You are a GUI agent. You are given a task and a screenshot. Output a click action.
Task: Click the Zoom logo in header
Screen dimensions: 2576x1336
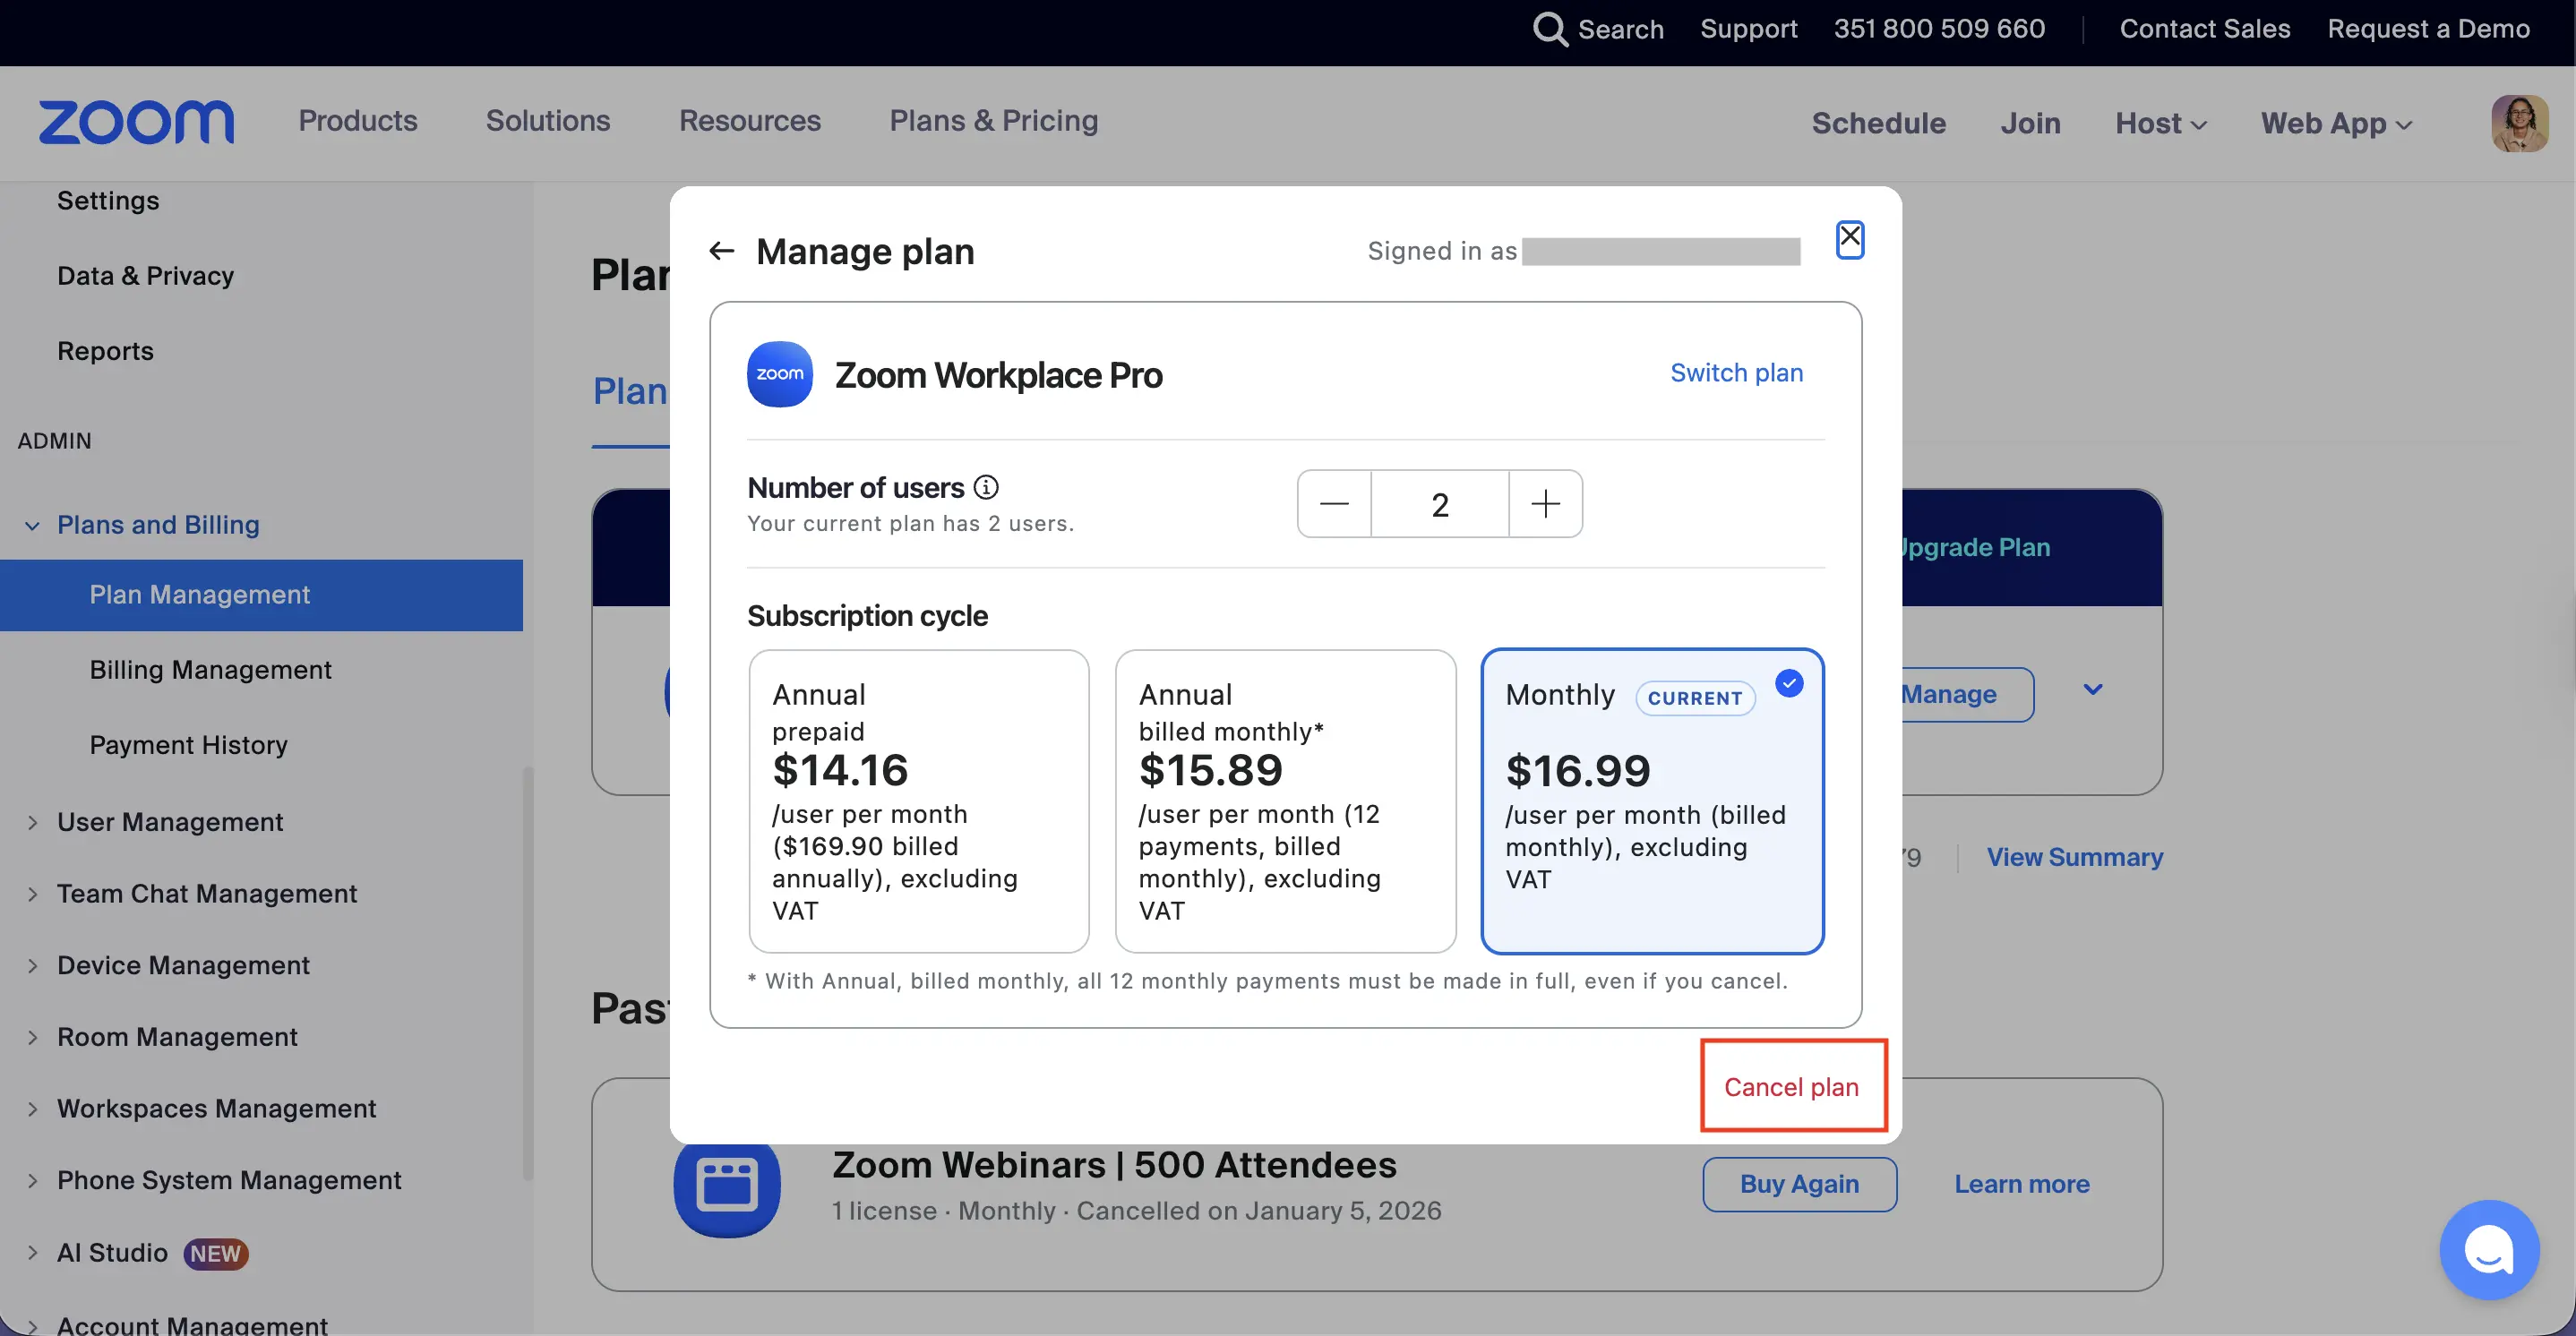click(136, 122)
